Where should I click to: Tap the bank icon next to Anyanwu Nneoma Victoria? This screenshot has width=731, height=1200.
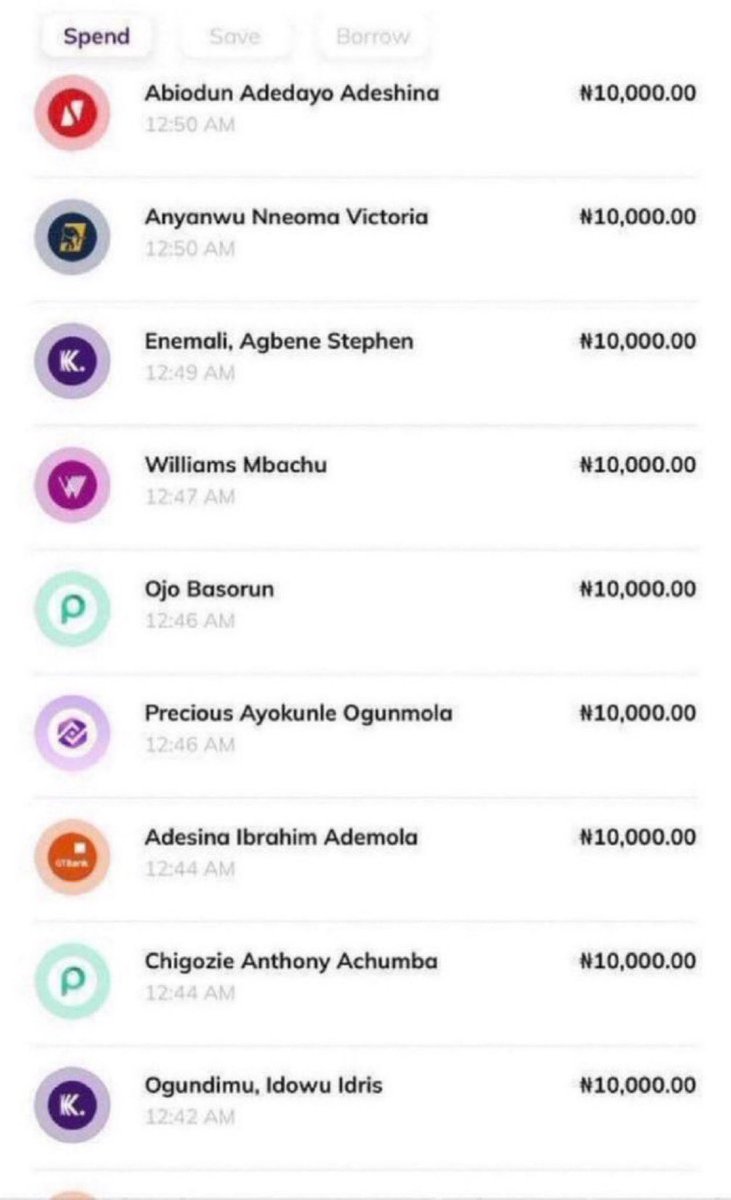click(72, 237)
